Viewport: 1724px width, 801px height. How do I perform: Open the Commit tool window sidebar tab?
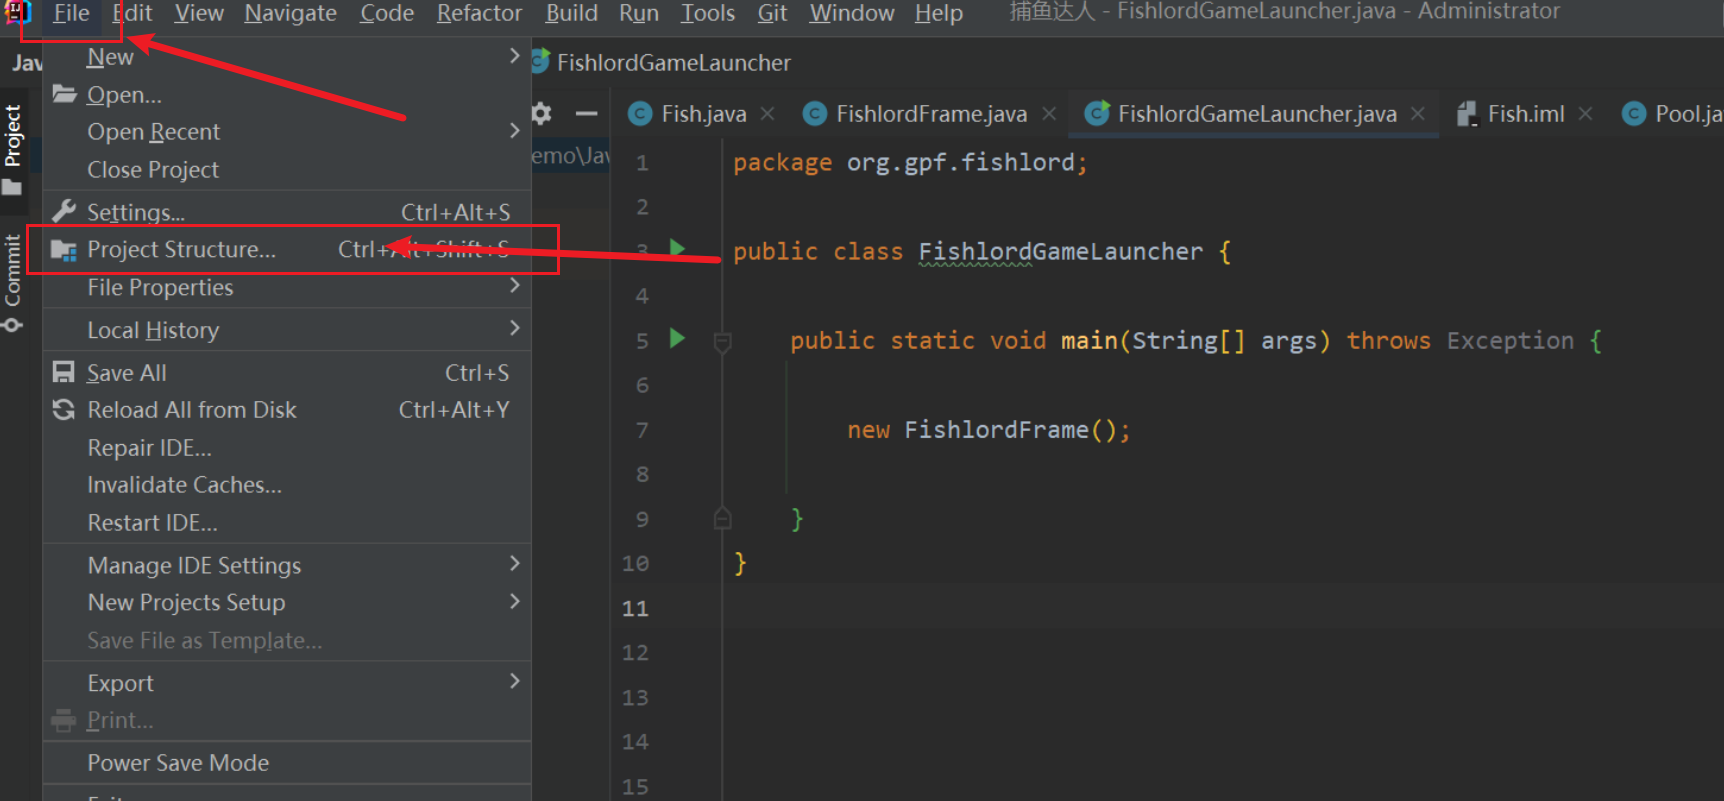[x=13, y=283]
